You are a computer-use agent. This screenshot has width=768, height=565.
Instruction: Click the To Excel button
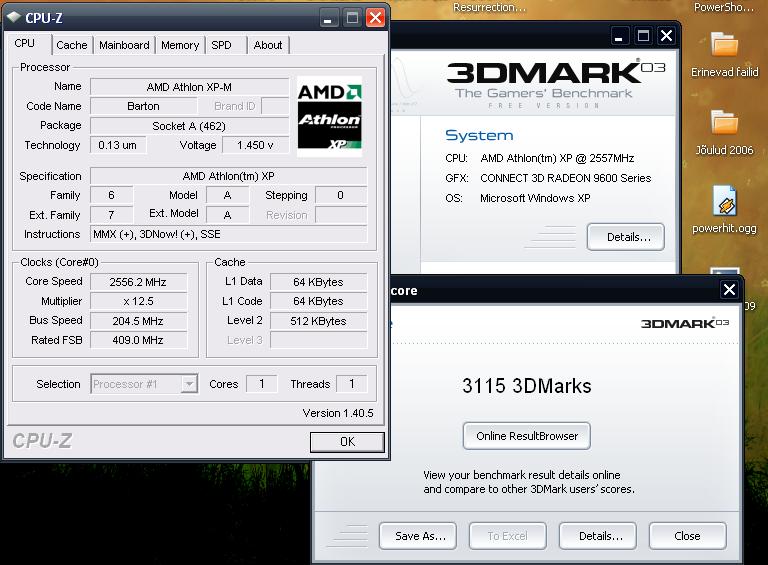(x=508, y=536)
